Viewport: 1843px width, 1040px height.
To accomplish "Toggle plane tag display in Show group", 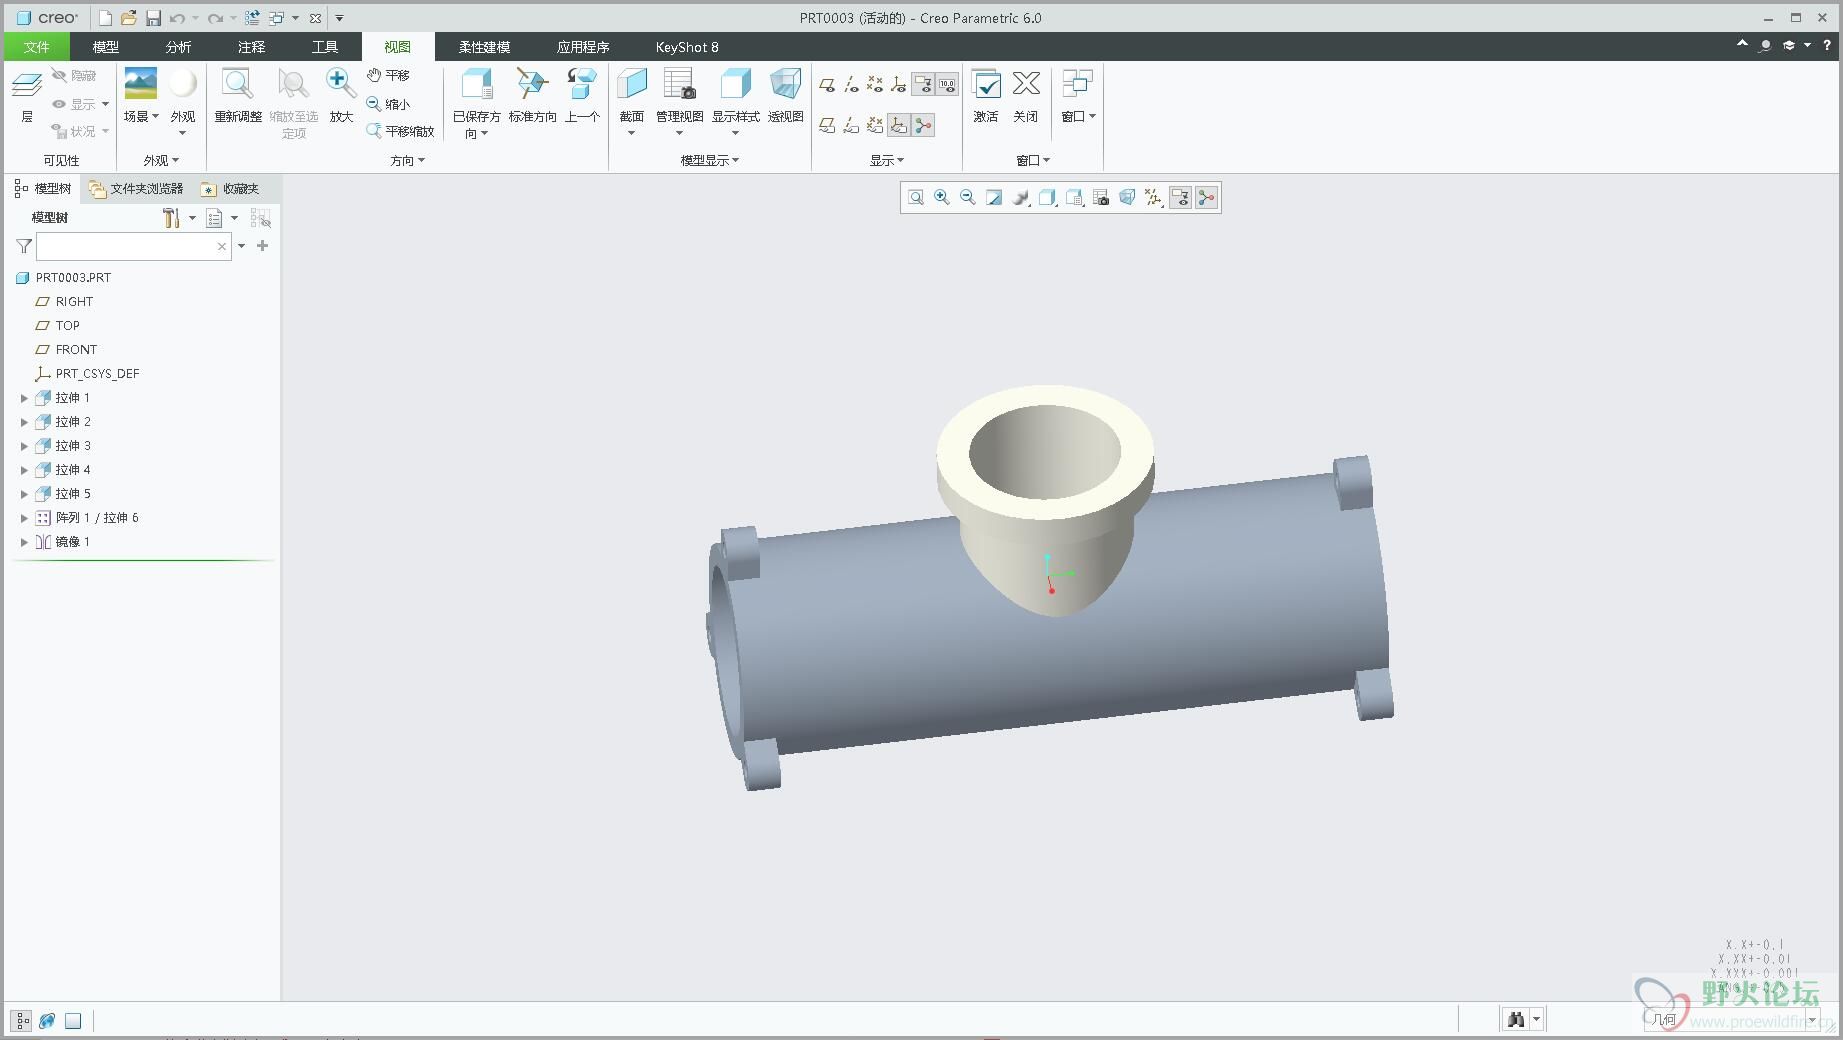I will pos(827,125).
